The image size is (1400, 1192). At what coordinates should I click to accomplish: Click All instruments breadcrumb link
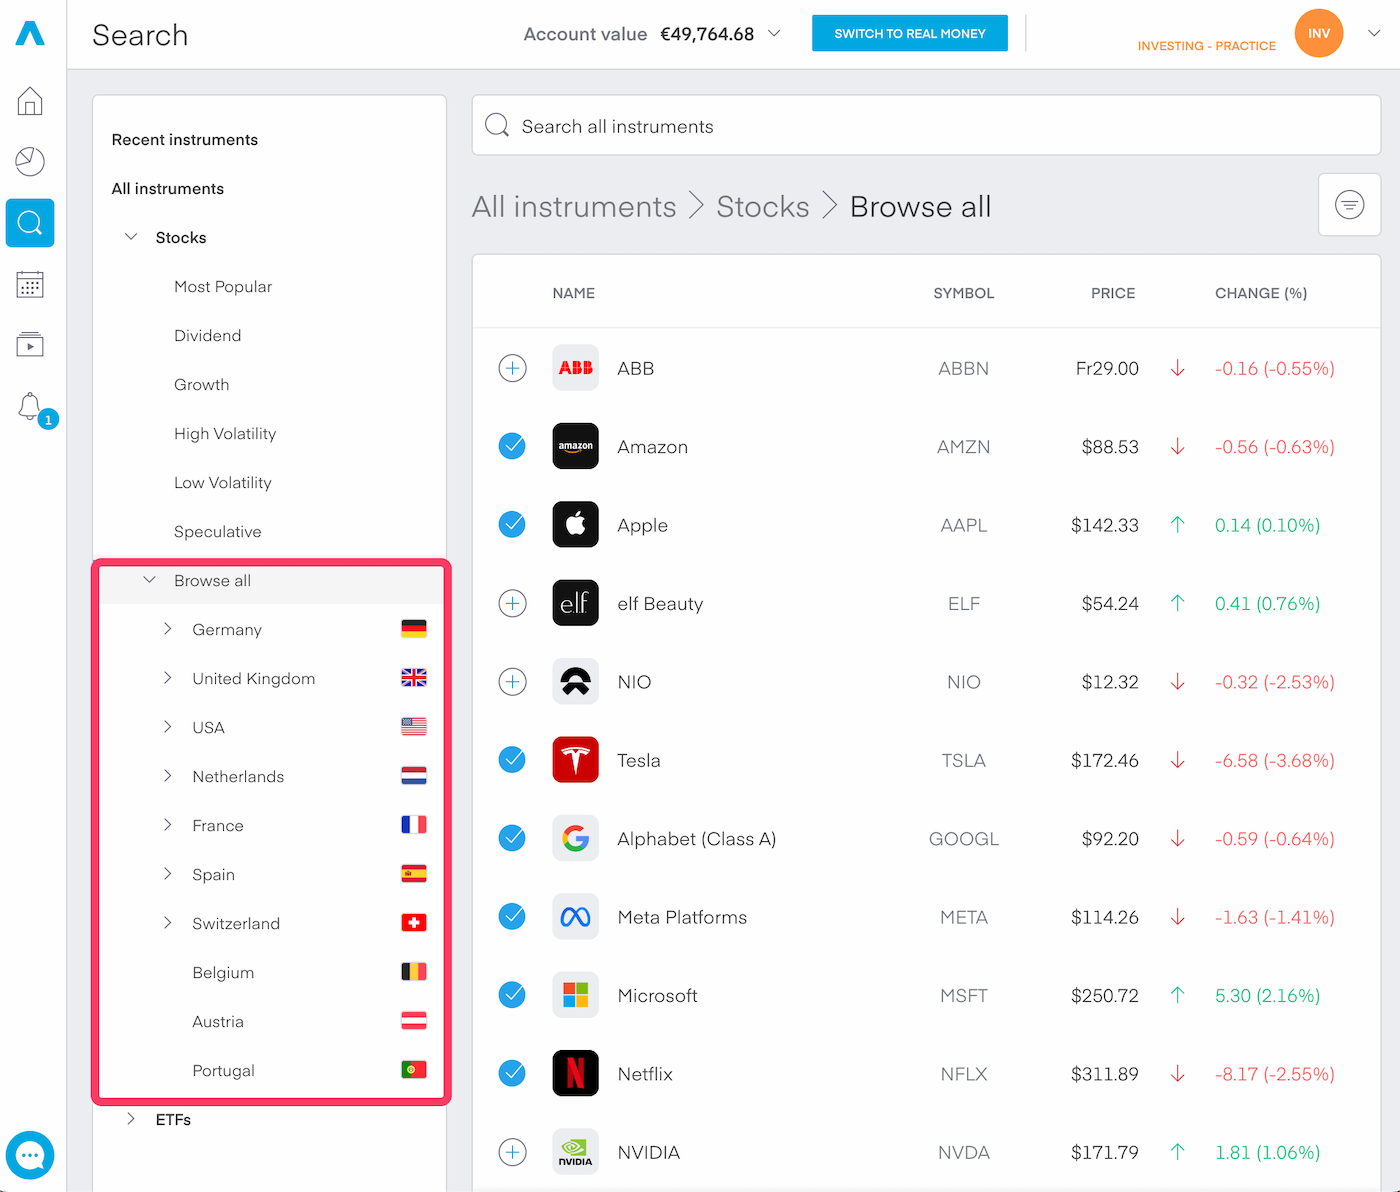[x=574, y=206]
